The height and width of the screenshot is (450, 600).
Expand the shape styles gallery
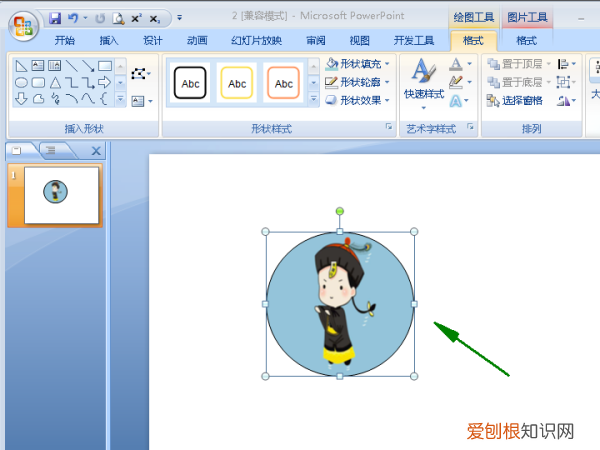coord(313,99)
